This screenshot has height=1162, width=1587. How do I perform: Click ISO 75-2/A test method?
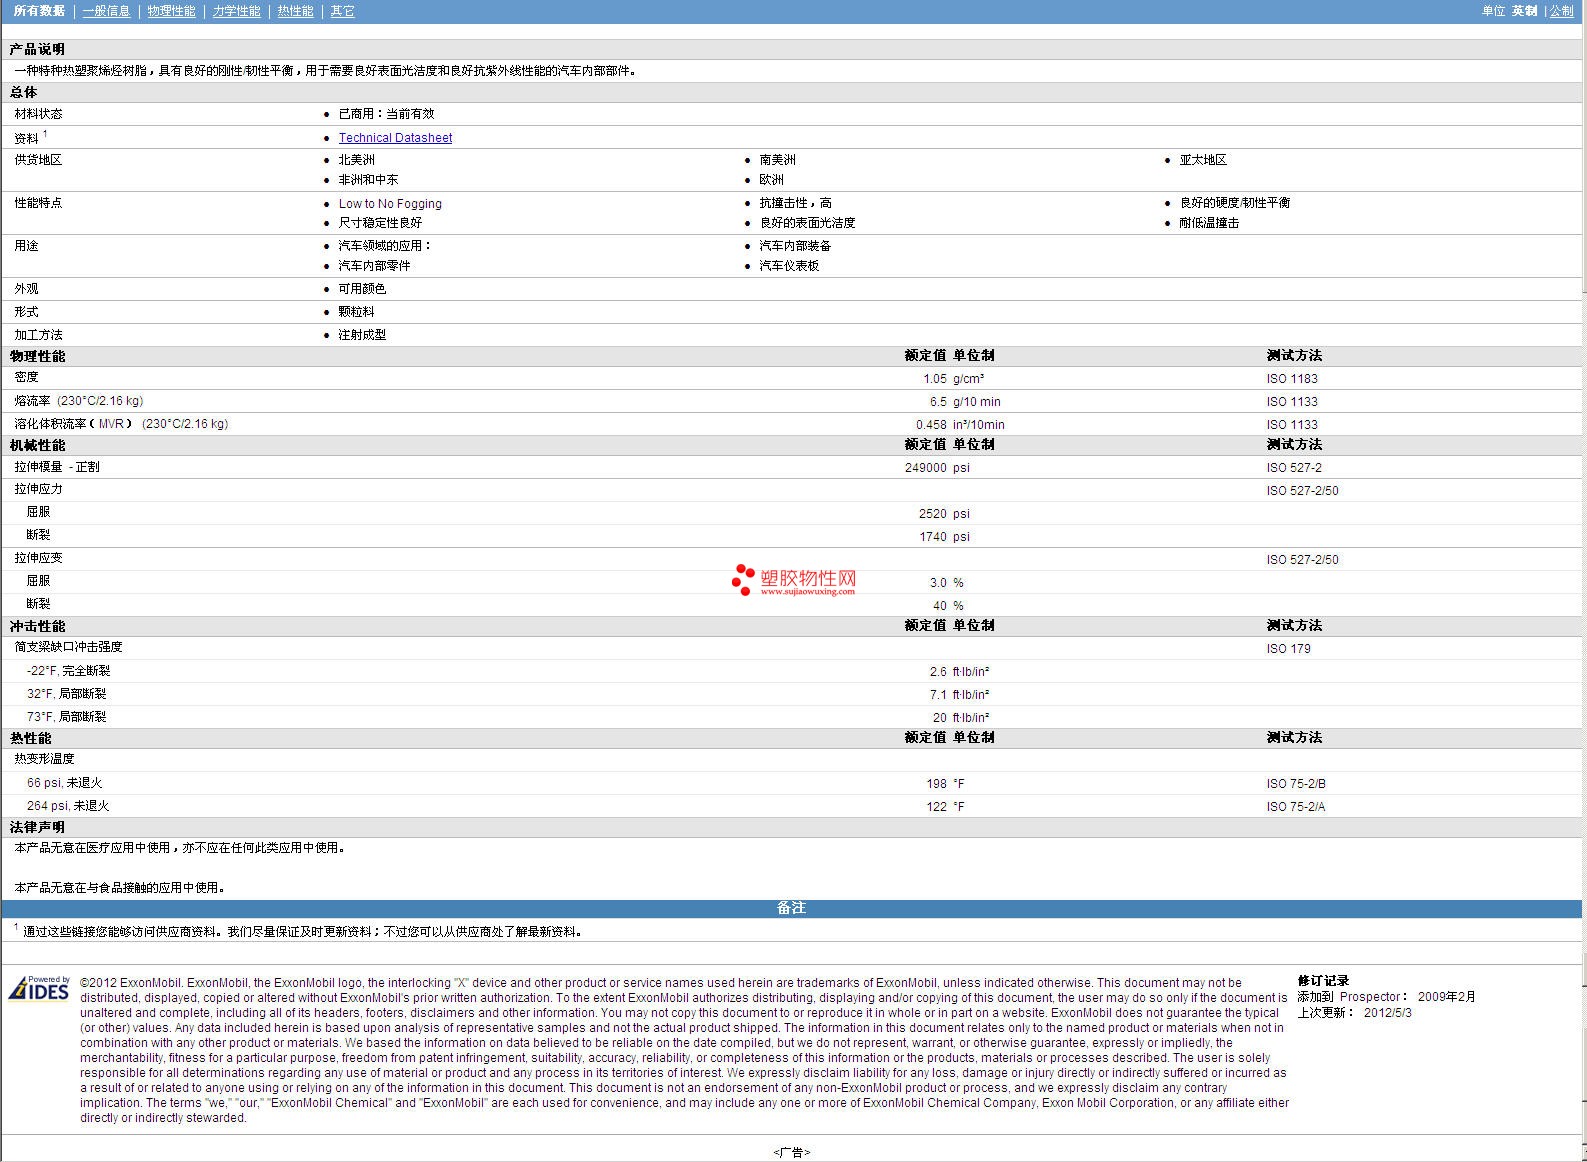1296,807
